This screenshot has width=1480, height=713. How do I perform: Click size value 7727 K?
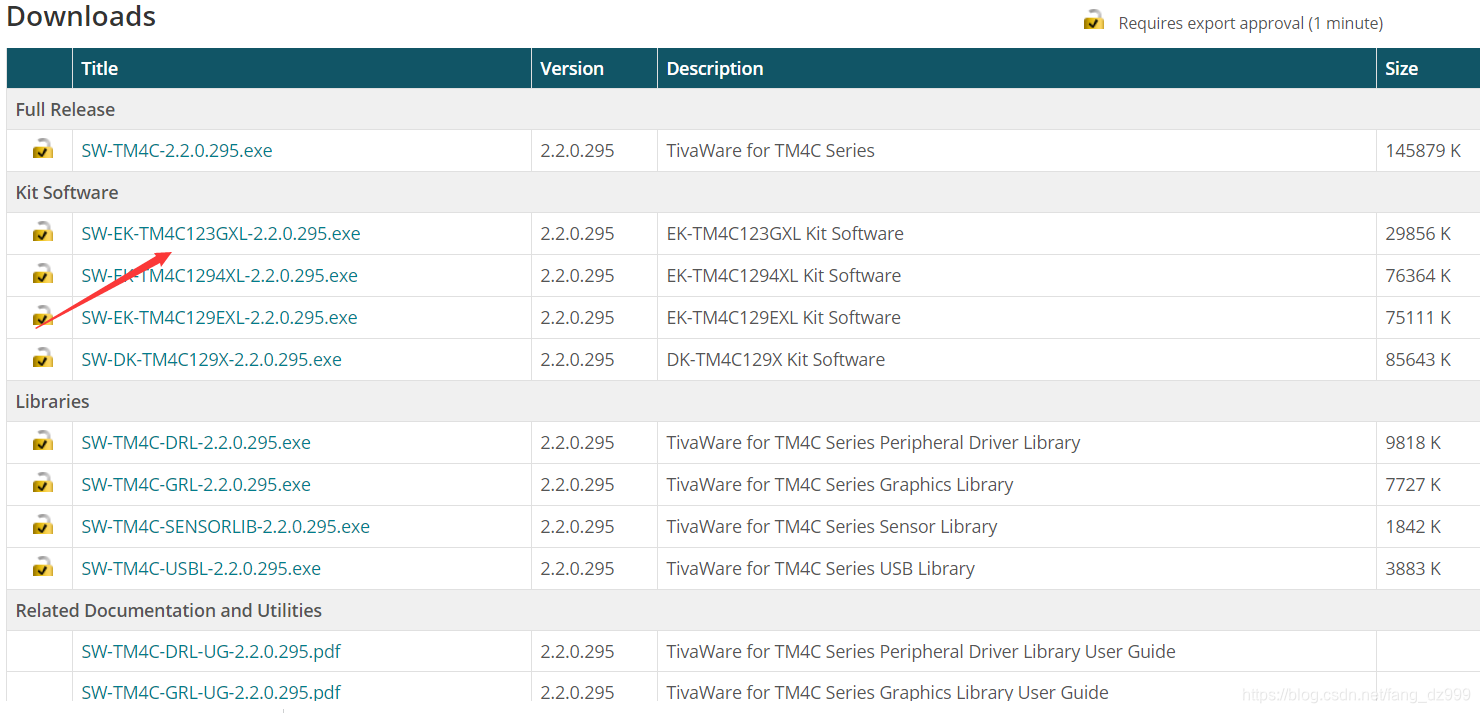[1413, 485]
